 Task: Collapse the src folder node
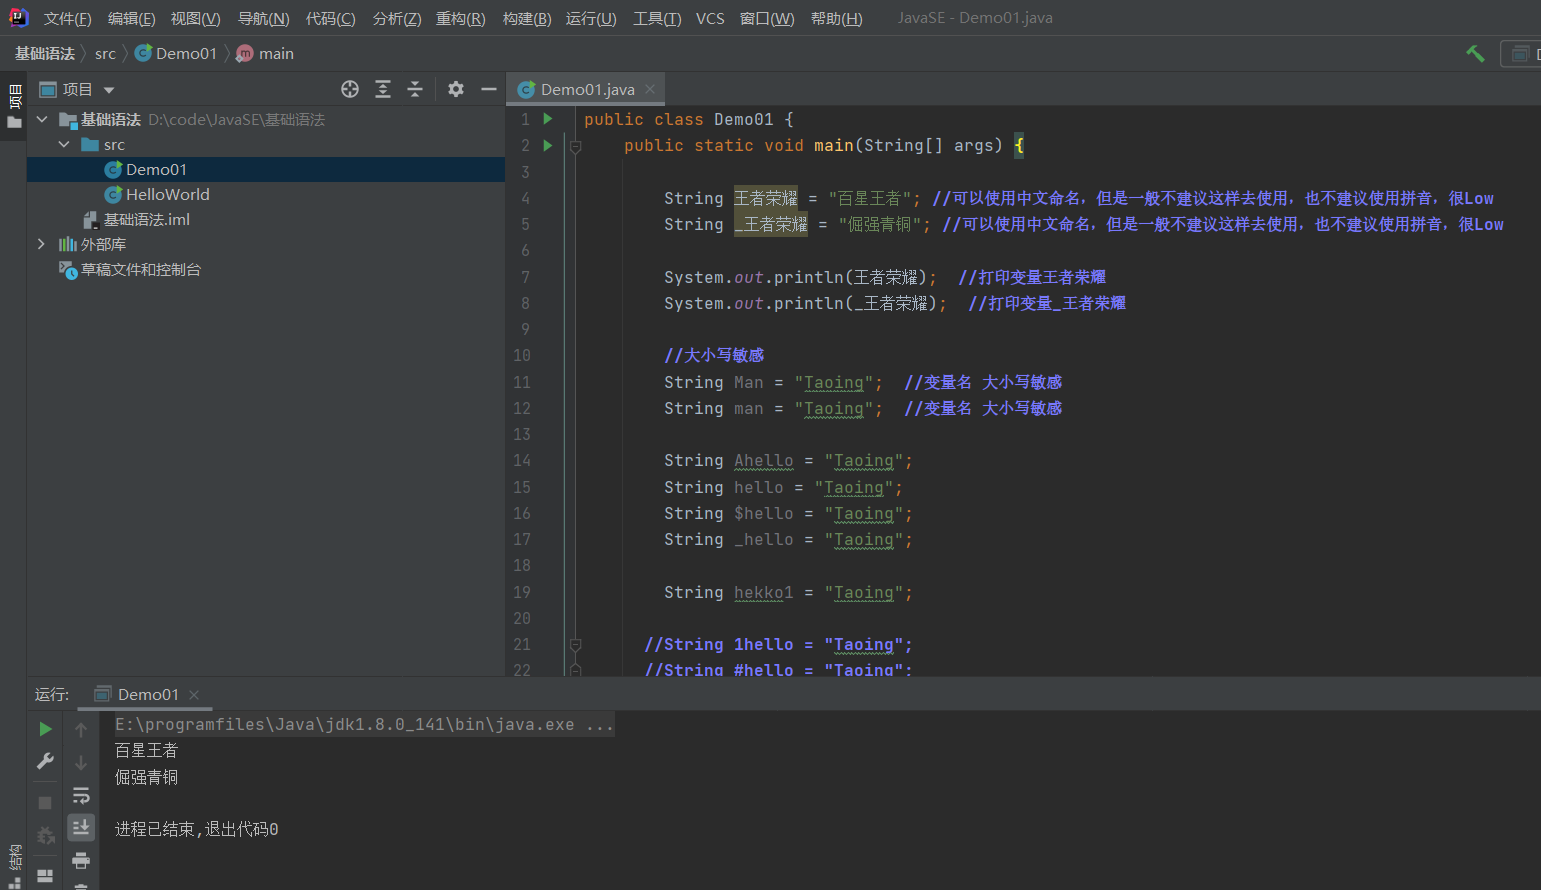pyautogui.click(x=64, y=144)
